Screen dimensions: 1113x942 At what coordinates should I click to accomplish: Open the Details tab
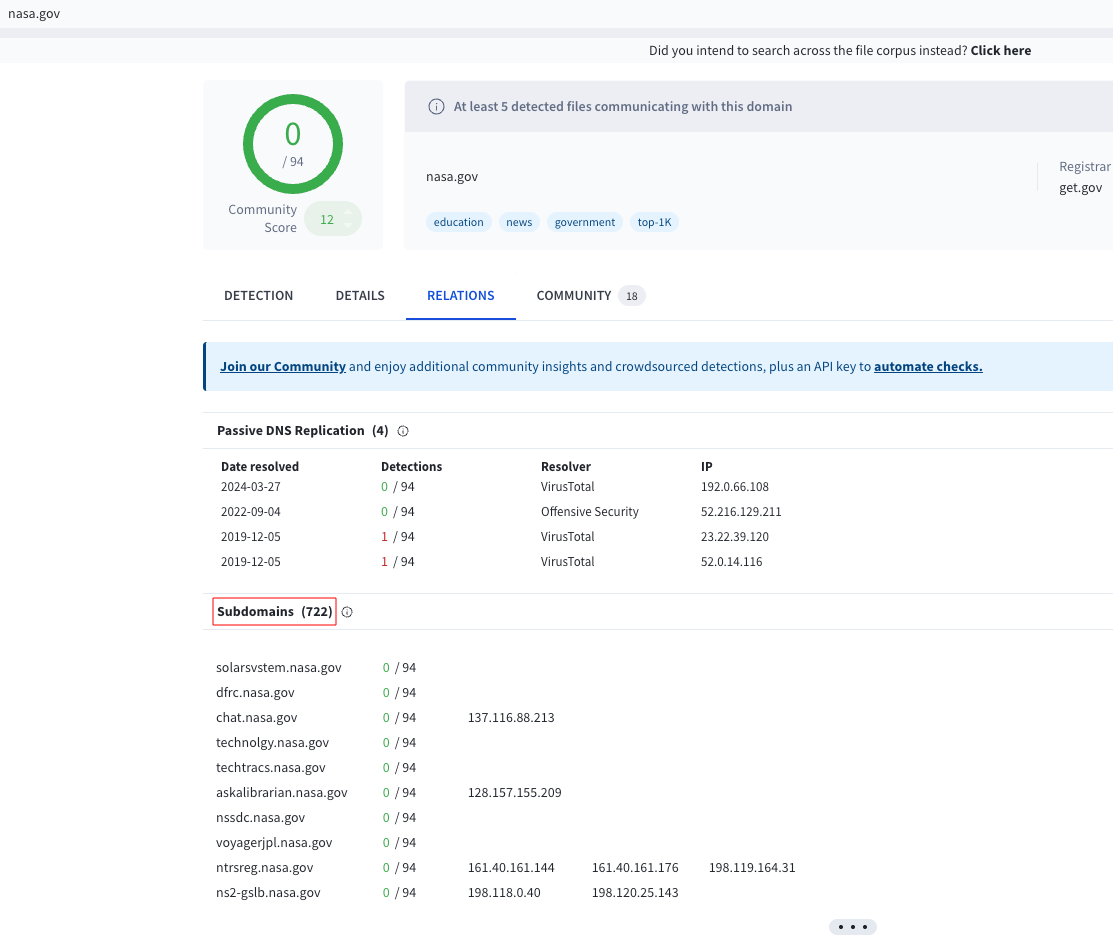(360, 296)
